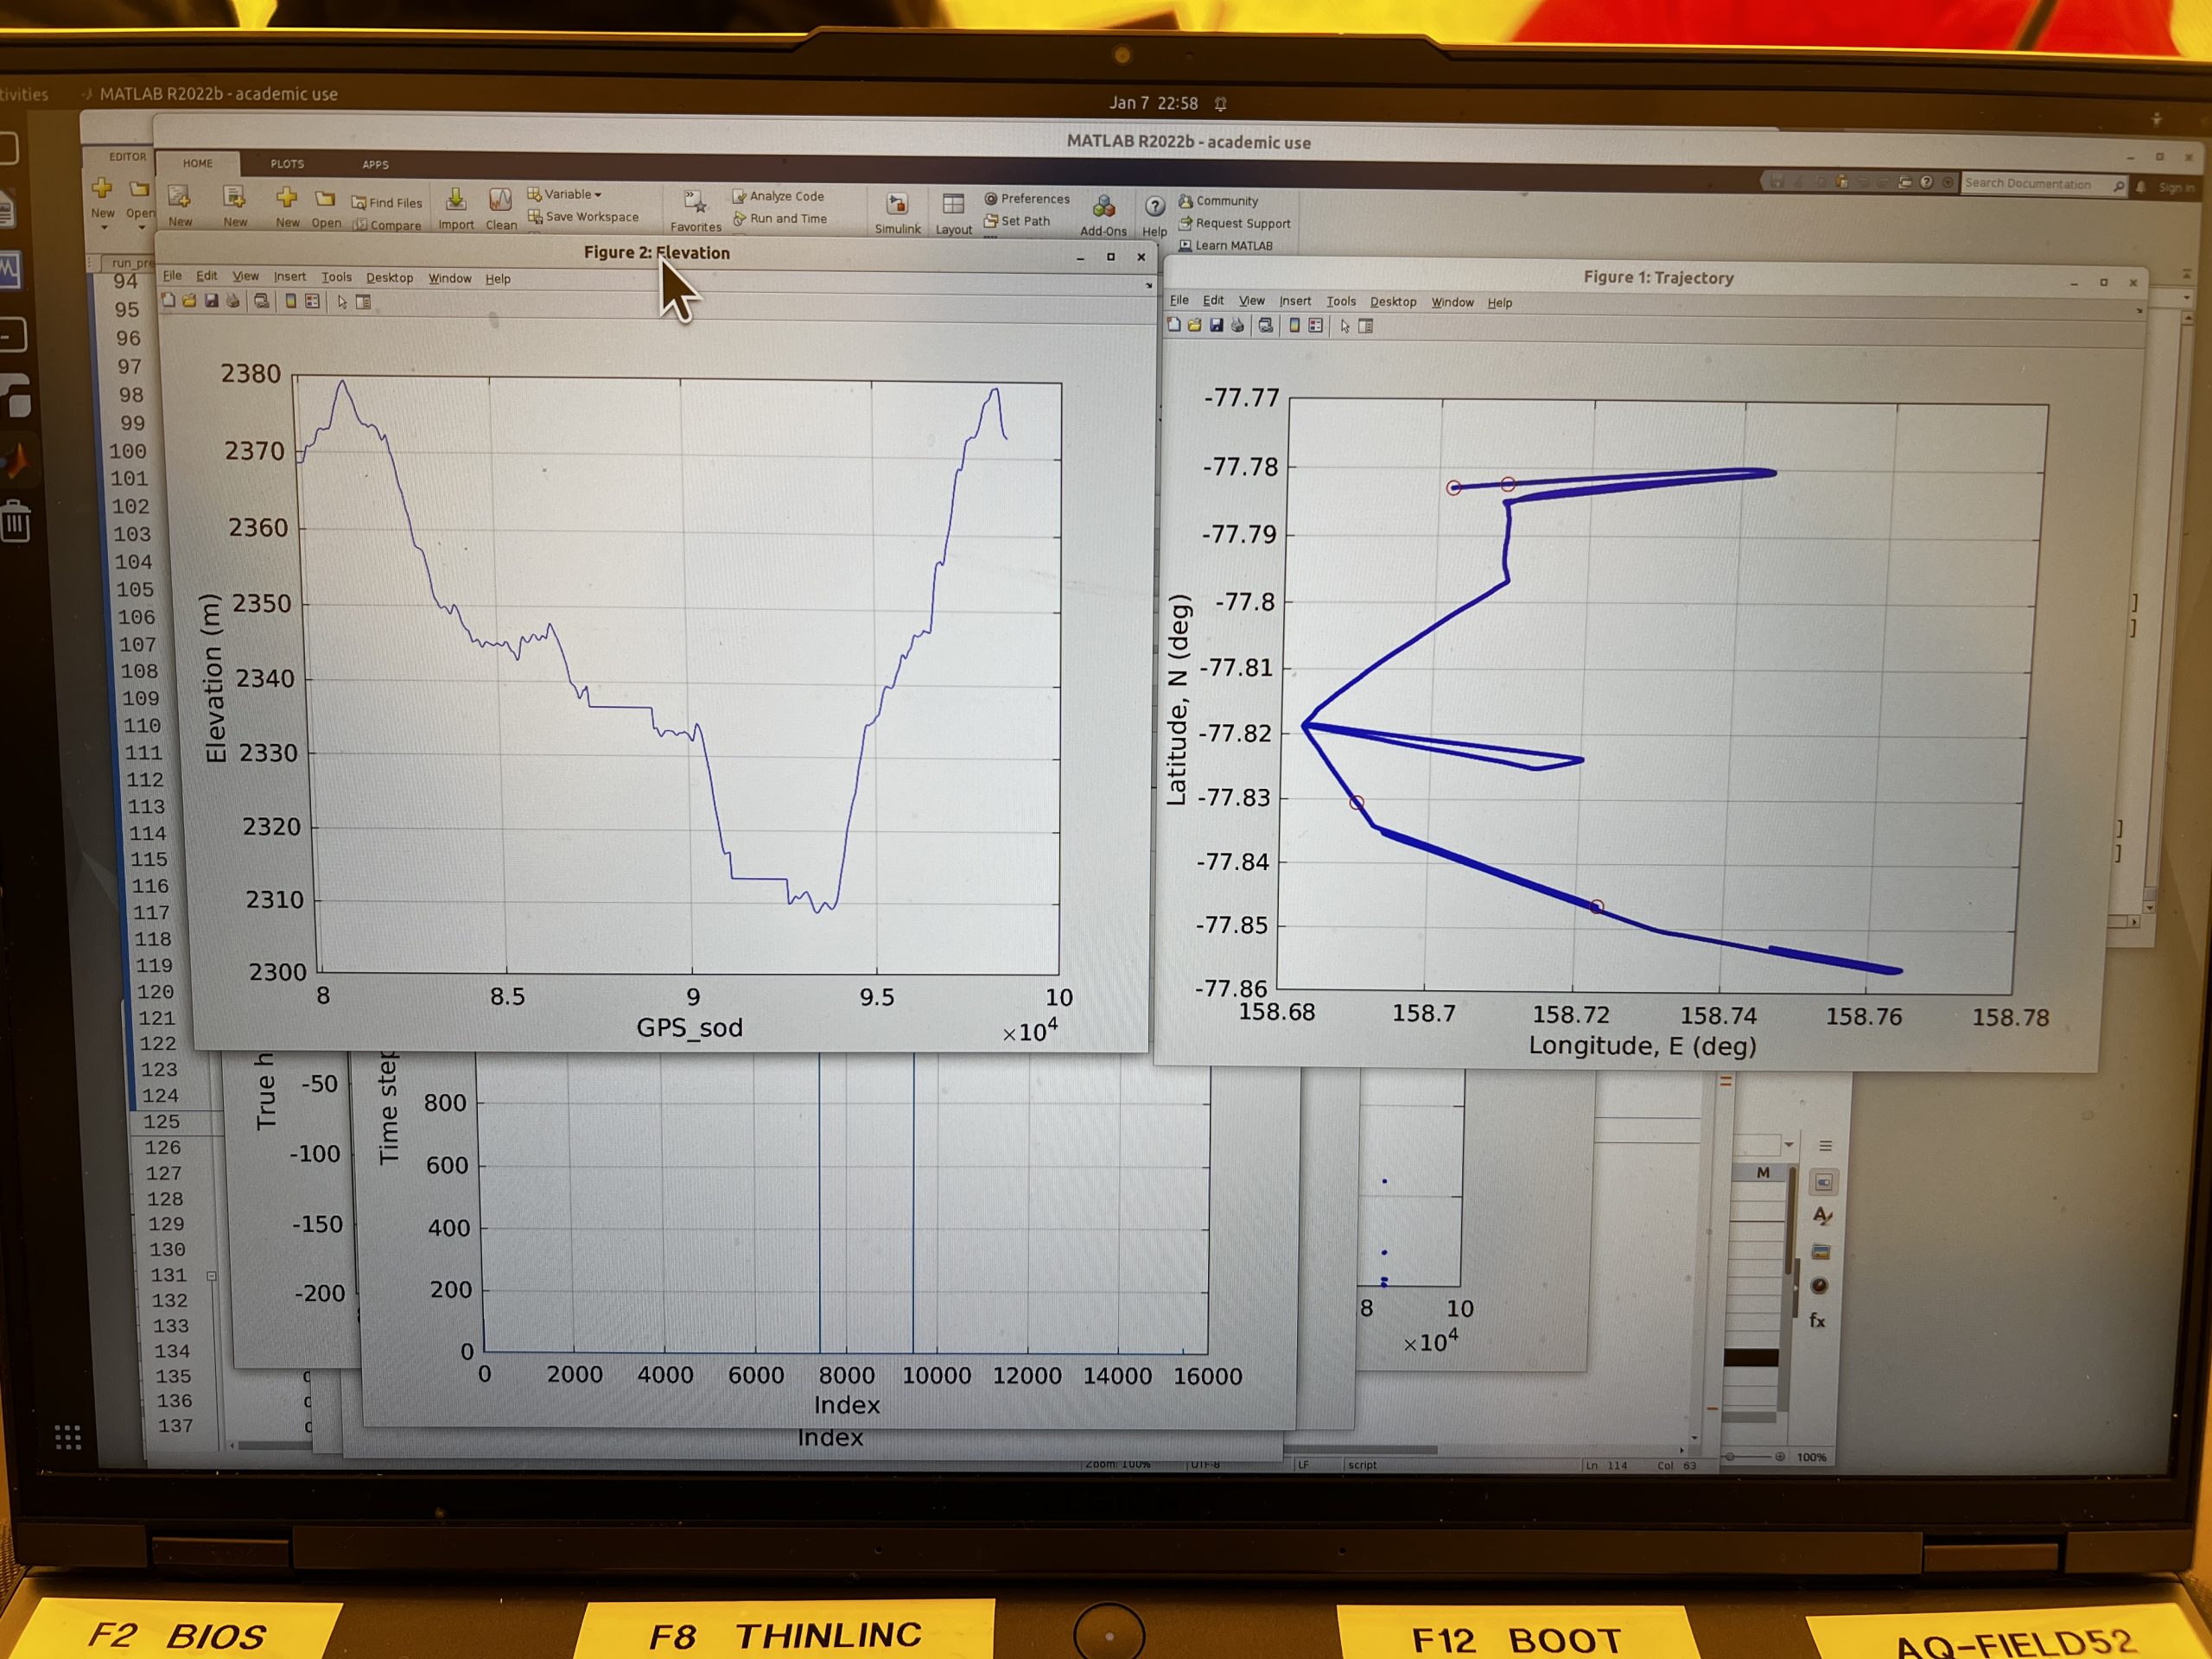
Task: Click the Import data icon
Action: [456, 200]
